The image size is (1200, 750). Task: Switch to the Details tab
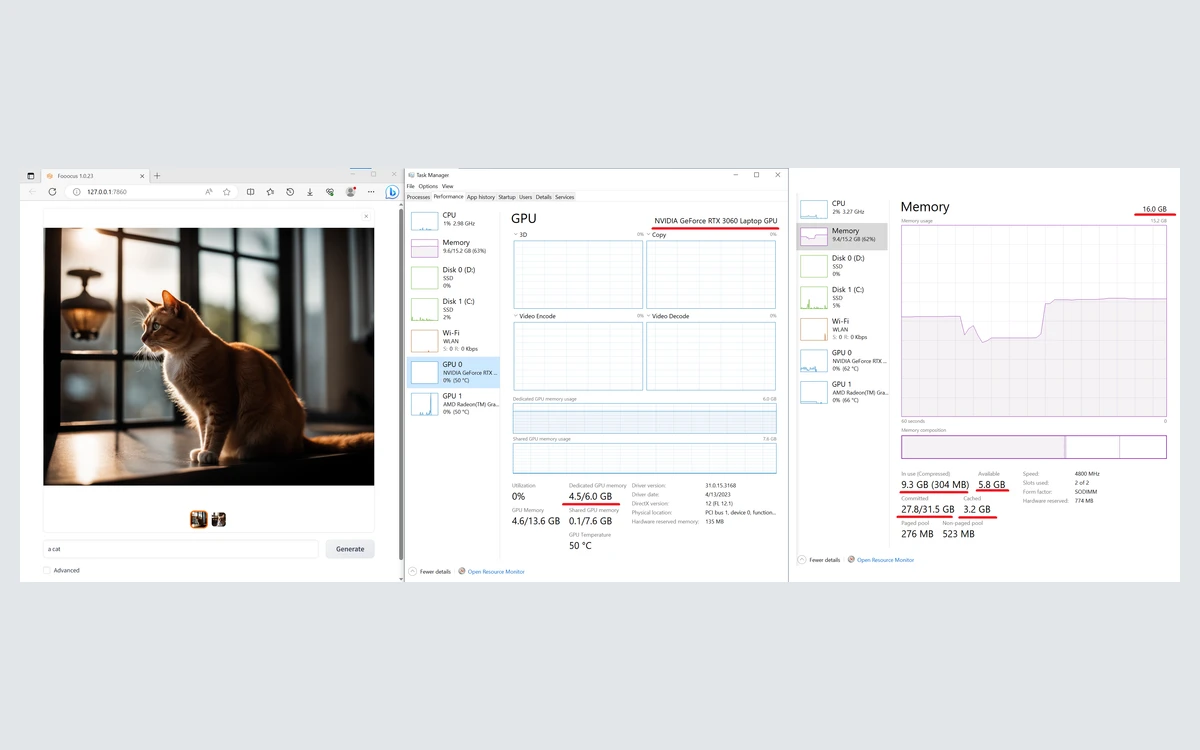[544, 197]
